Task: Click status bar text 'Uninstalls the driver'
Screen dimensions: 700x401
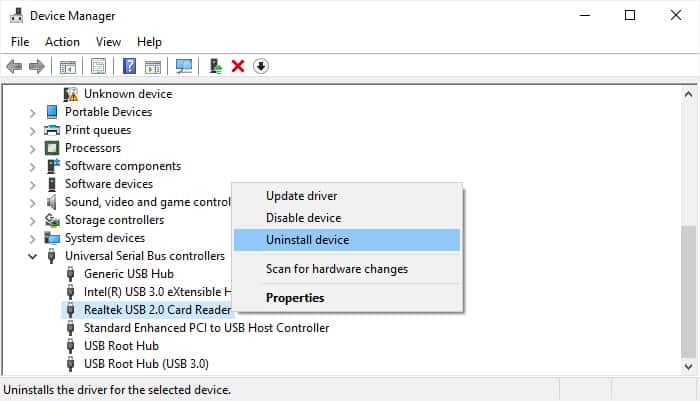Action: [x=117, y=390]
